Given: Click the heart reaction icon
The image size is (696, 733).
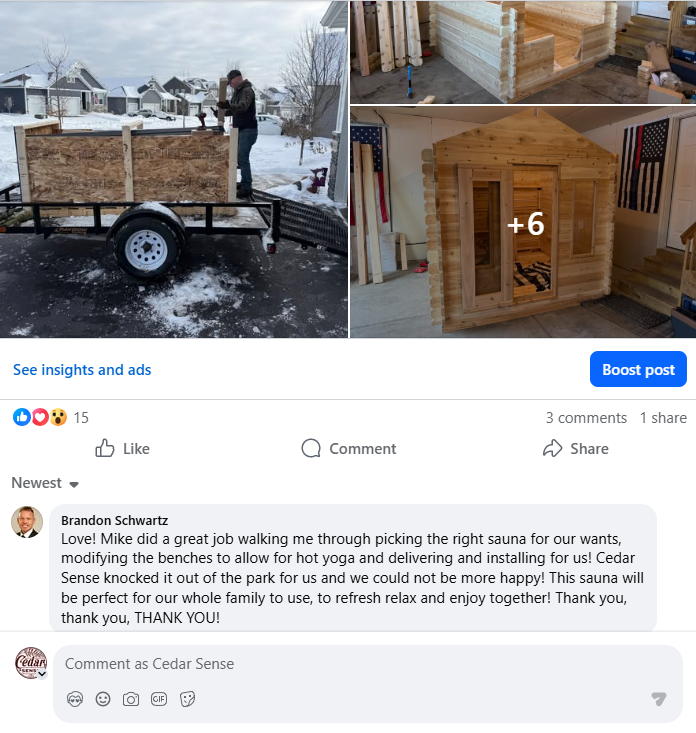Looking at the screenshot, I should (40, 417).
